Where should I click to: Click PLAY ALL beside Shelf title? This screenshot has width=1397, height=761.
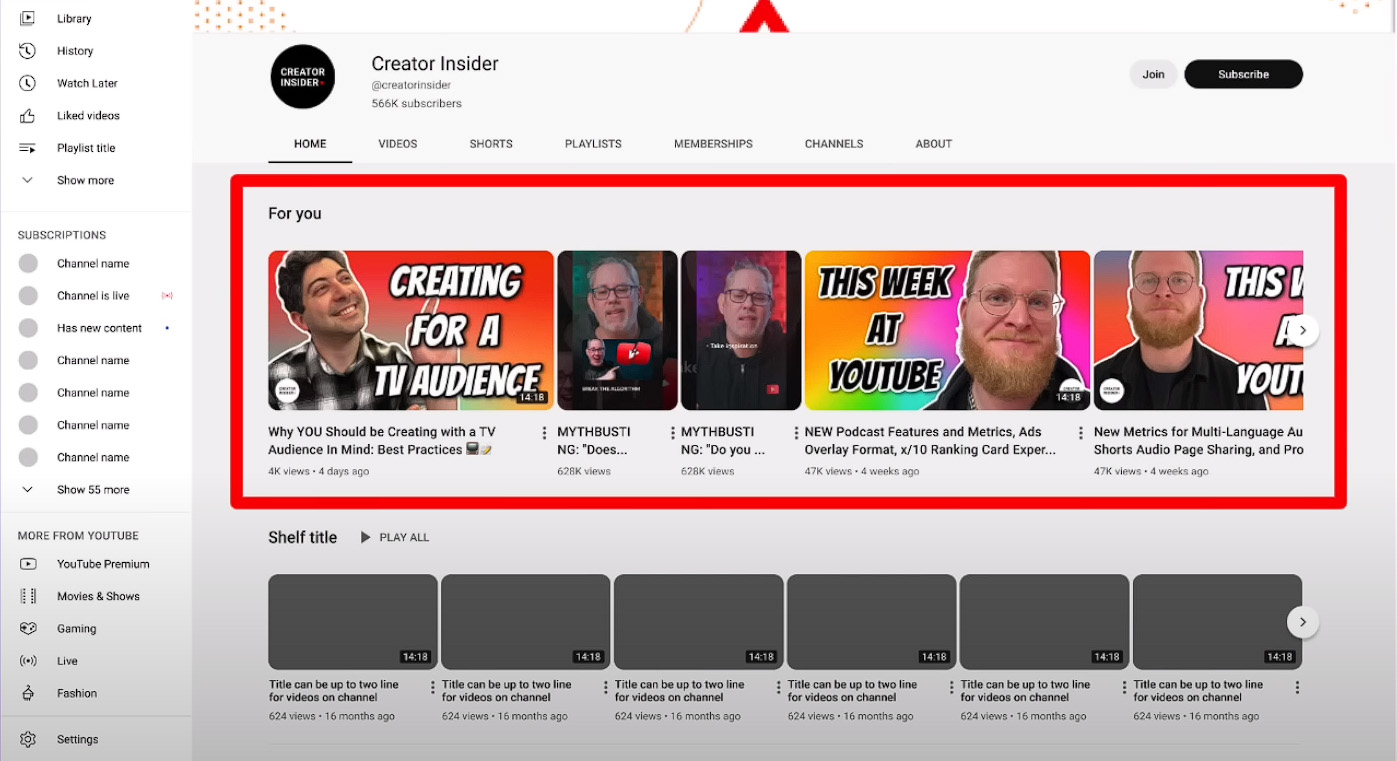point(394,538)
